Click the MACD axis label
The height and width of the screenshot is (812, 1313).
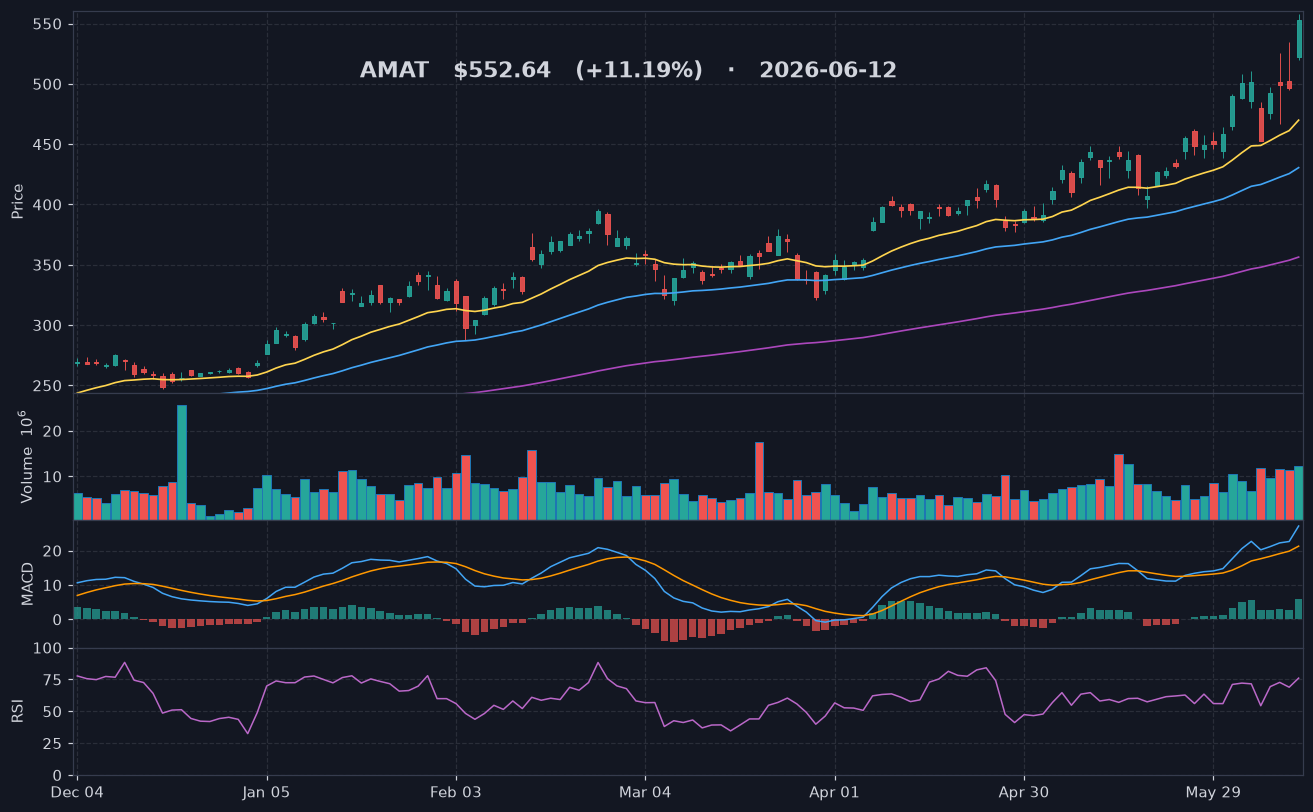click(x=27, y=583)
